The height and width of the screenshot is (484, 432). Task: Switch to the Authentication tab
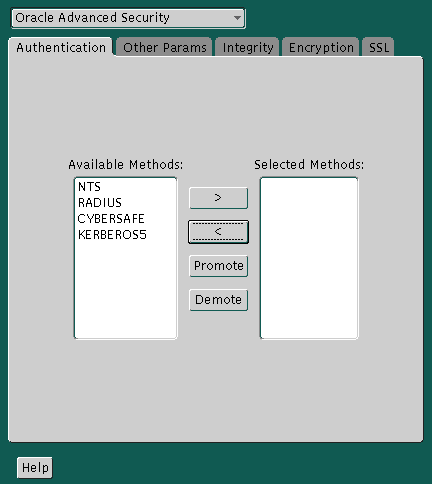(61, 48)
